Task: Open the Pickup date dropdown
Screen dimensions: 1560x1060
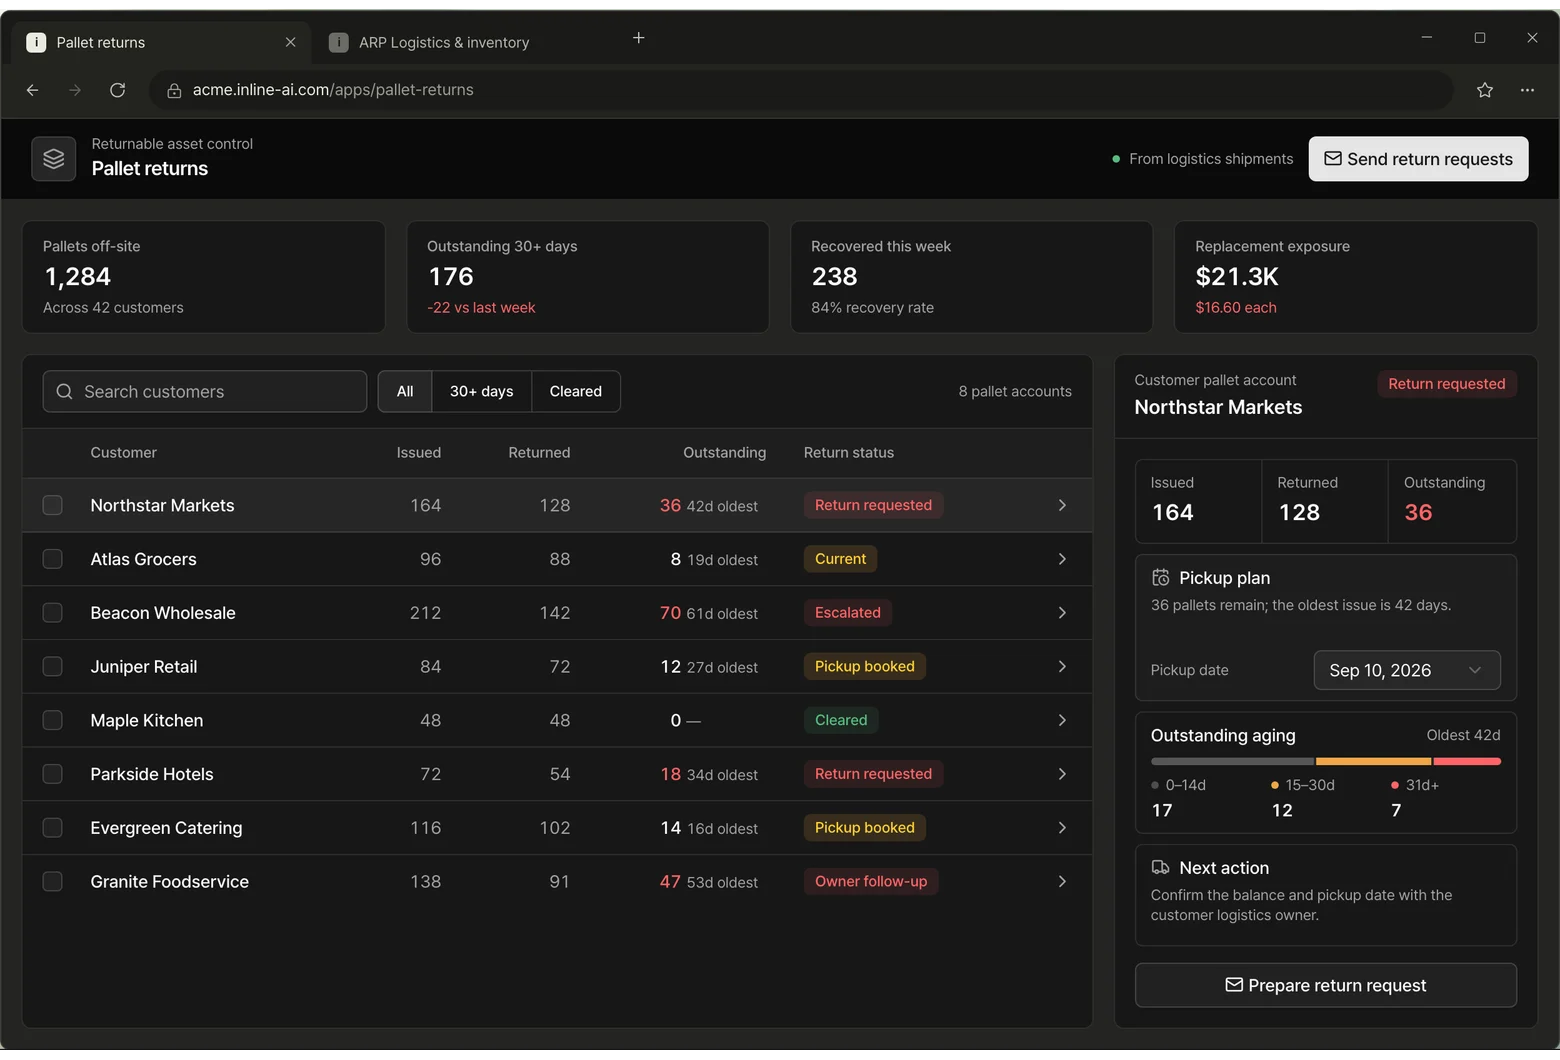Action: click(1407, 670)
